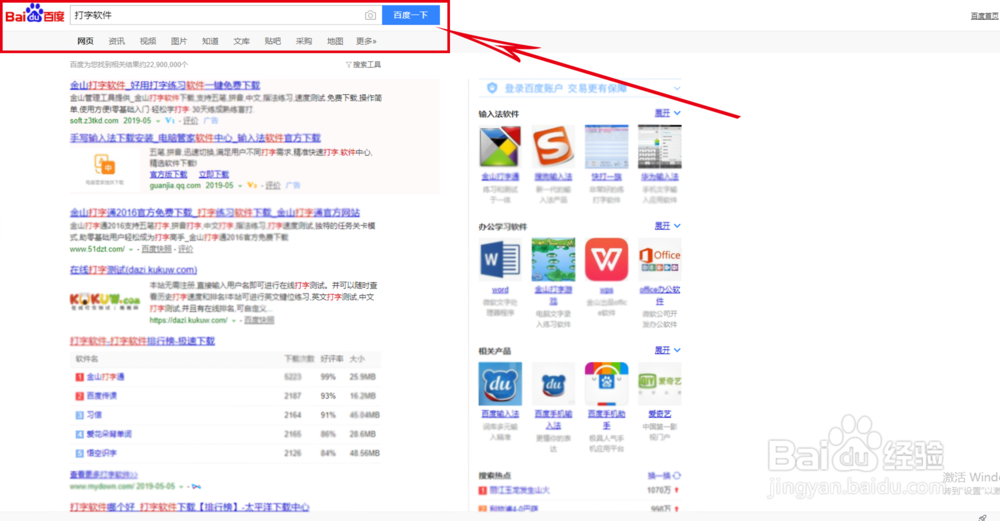Click the shield icon in login banner
The image size is (1000, 521).
point(492,88)
